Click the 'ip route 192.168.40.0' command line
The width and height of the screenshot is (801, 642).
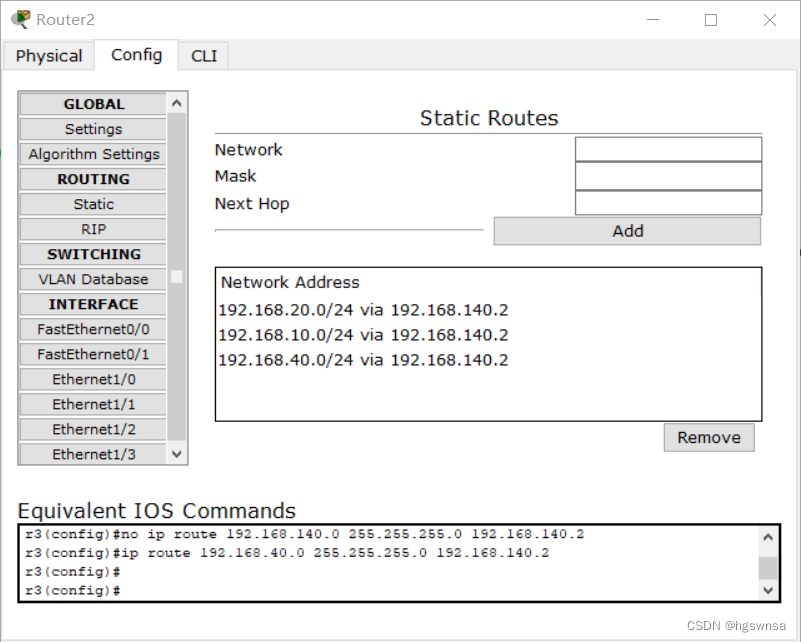click(x=287, y=553)
